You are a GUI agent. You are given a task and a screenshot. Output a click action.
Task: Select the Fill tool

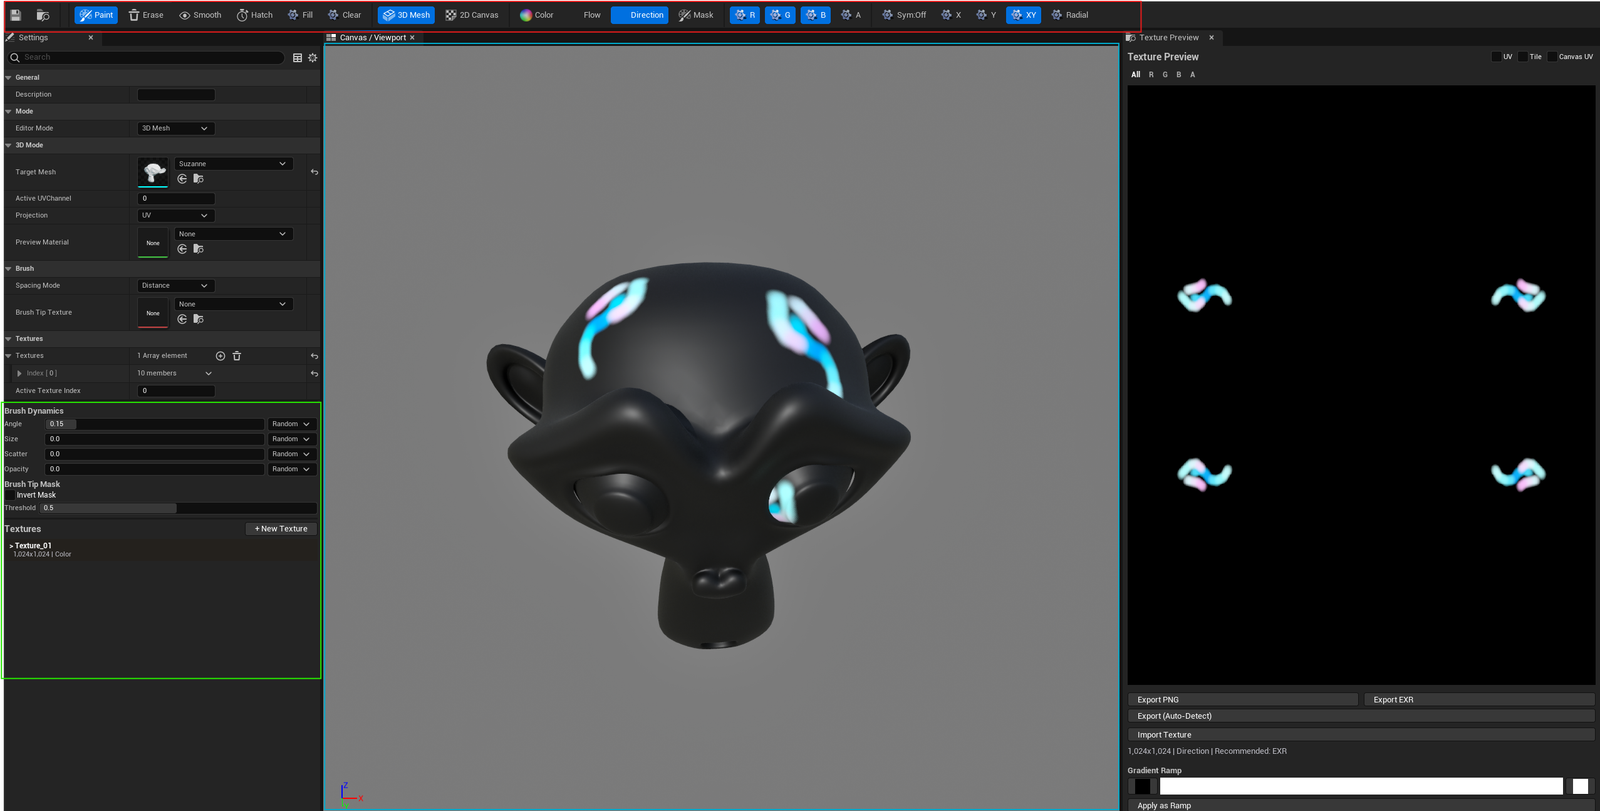tap(300, 15)
